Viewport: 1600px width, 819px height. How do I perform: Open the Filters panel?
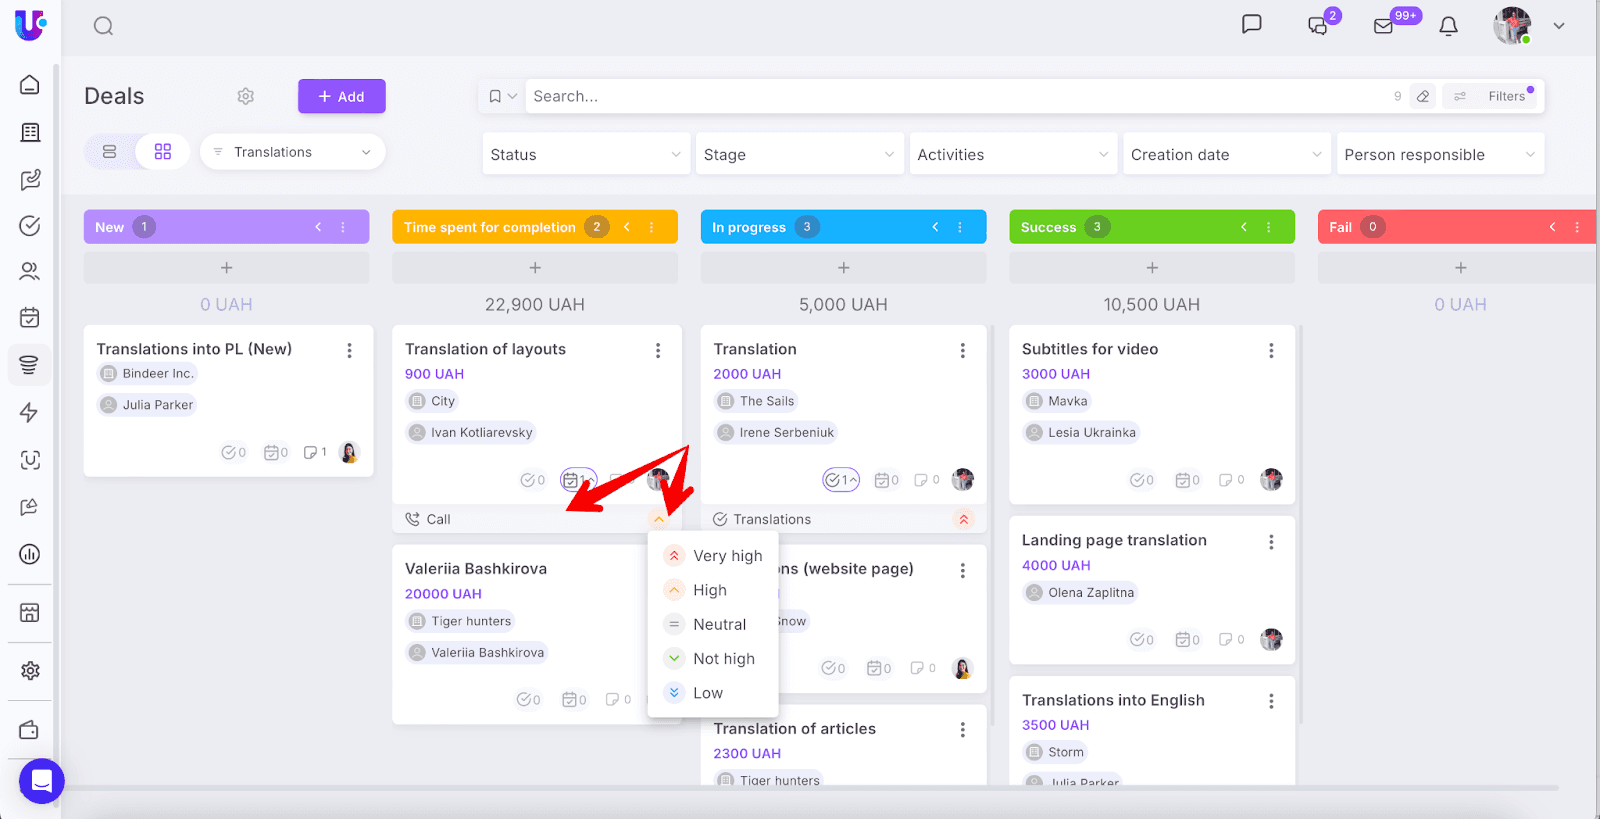[1493, 96]
